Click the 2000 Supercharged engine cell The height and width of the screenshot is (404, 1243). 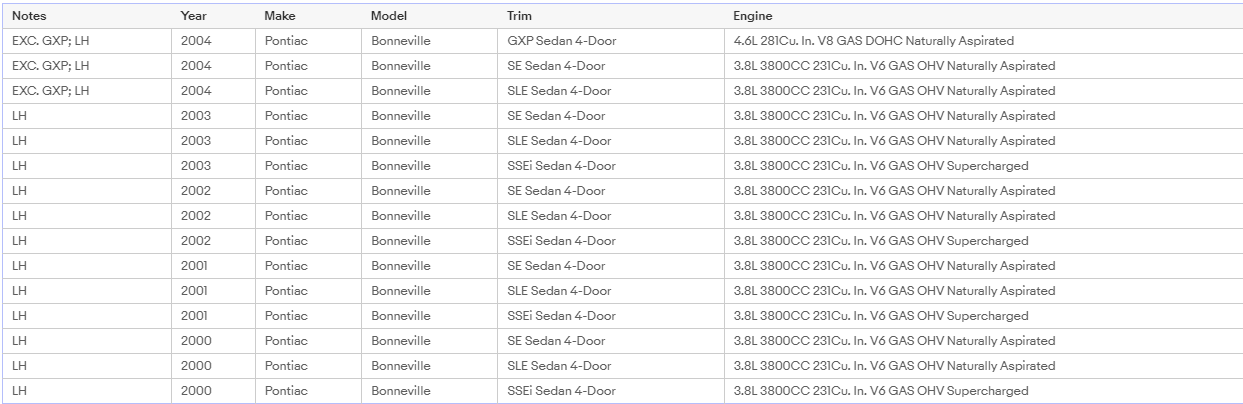[x=880, y=391]
